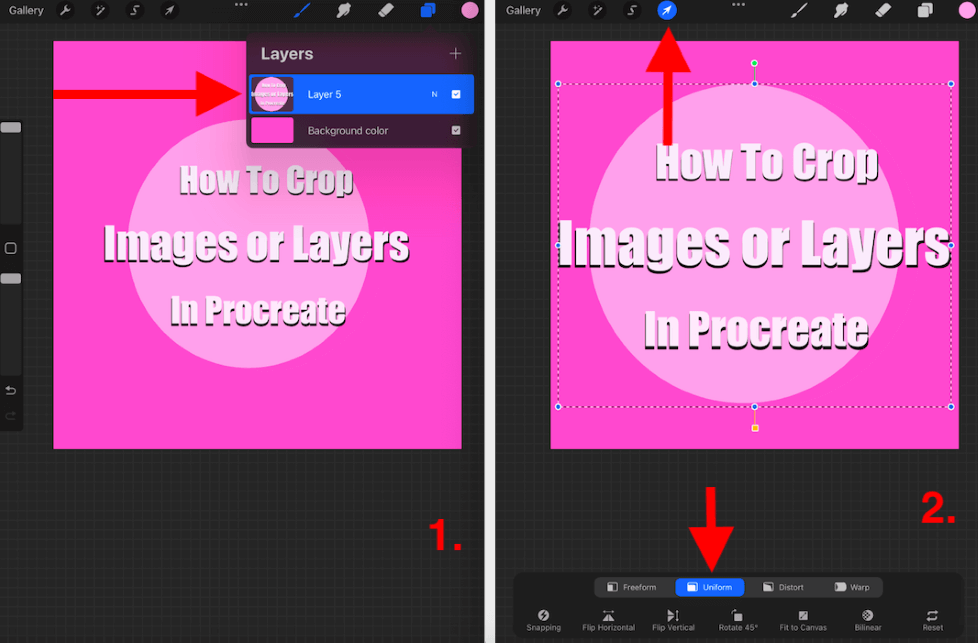Toggle the visibility checkbox on Layer 5
This screenshot has height=643, width=978.
[455, 94]
